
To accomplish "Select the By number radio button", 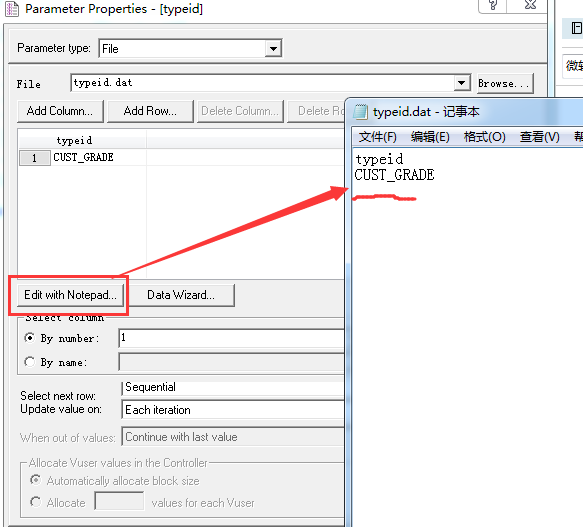I will pyautogui.click(x=29, y=338).
